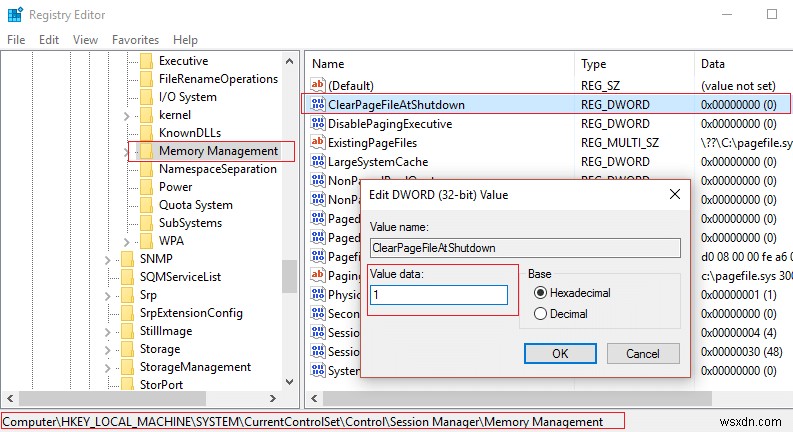The width and height of the screenshot is (793, 432).
Task: Select the StorageManagement folder icon
Action: coord(127,367)
